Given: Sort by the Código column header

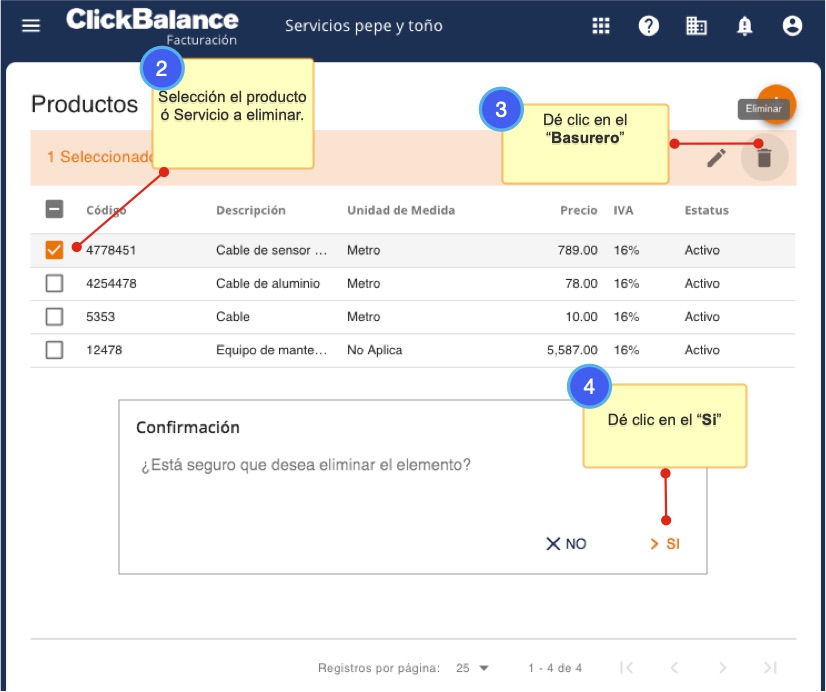Looking at the screenshot, I should (x=106, y=210).
